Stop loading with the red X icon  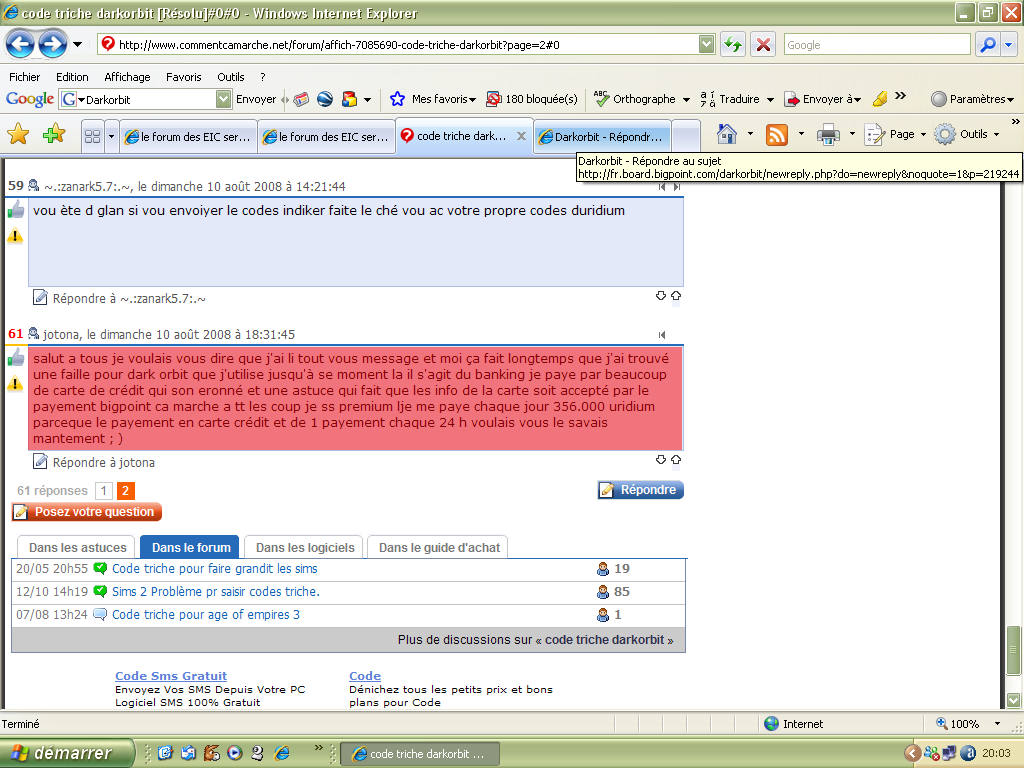(763, 44)
